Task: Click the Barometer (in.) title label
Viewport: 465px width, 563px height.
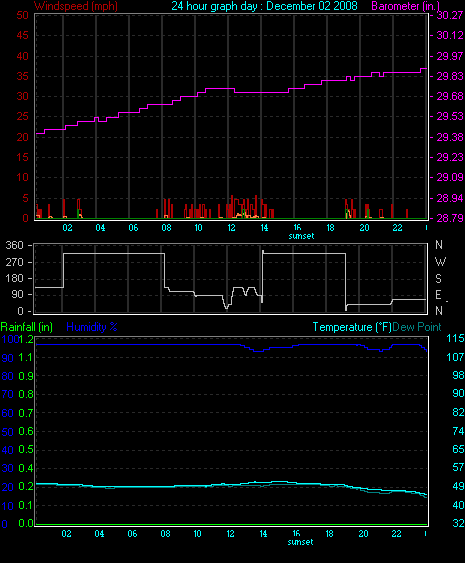Action: click(405, 6)
